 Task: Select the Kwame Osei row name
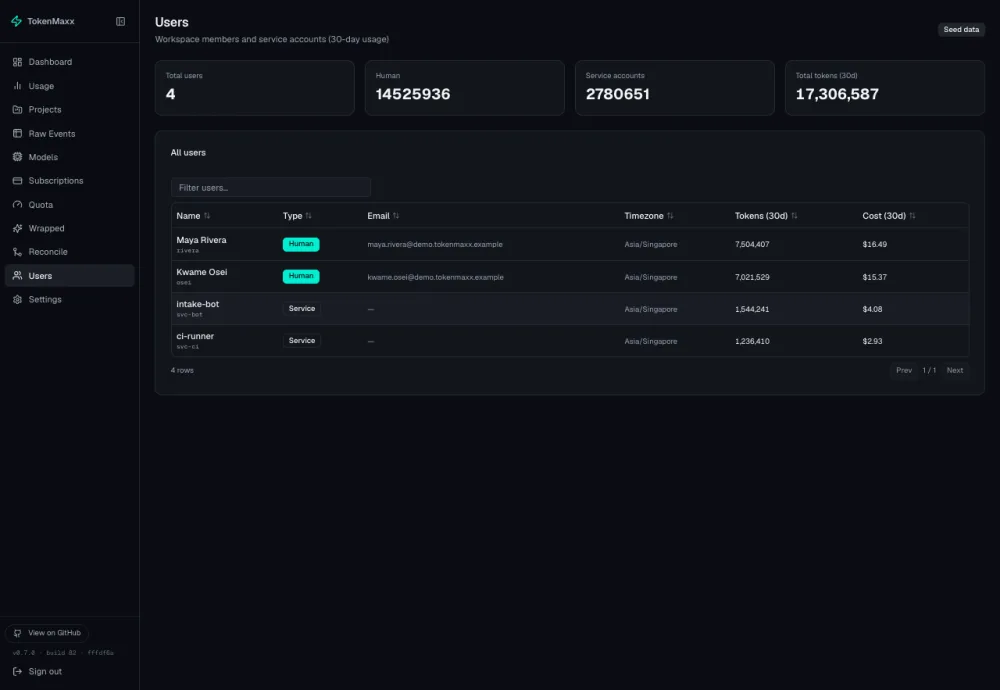[202, 272]
